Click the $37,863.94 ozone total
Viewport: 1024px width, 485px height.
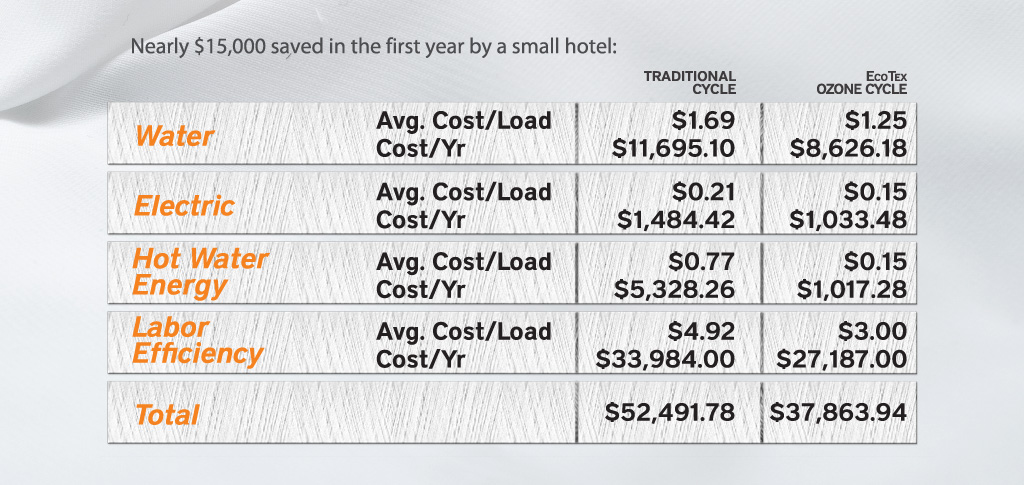pos(838,412)
